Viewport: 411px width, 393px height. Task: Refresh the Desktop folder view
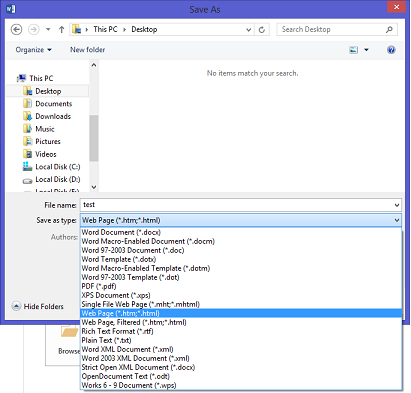pos(262,30)
